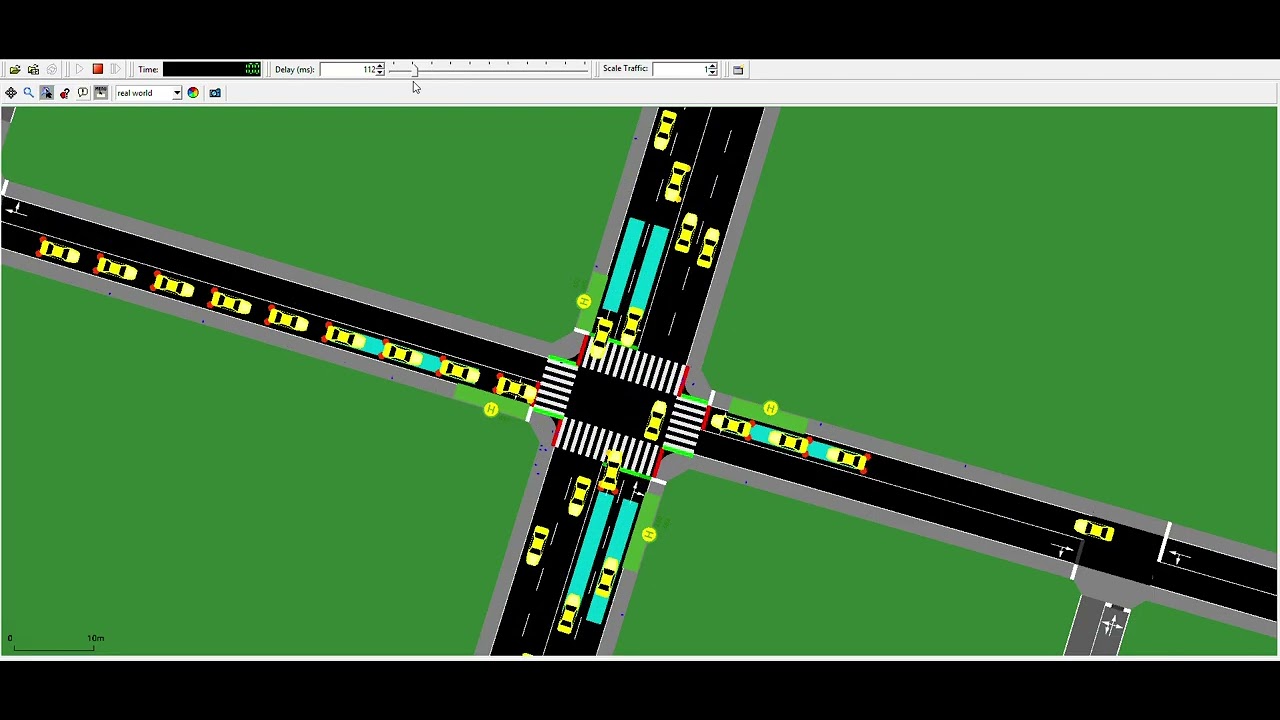Click the bus stop sign on the east road
The width and height of the screenshot is (1280, 720).
[x=770, y=408]
